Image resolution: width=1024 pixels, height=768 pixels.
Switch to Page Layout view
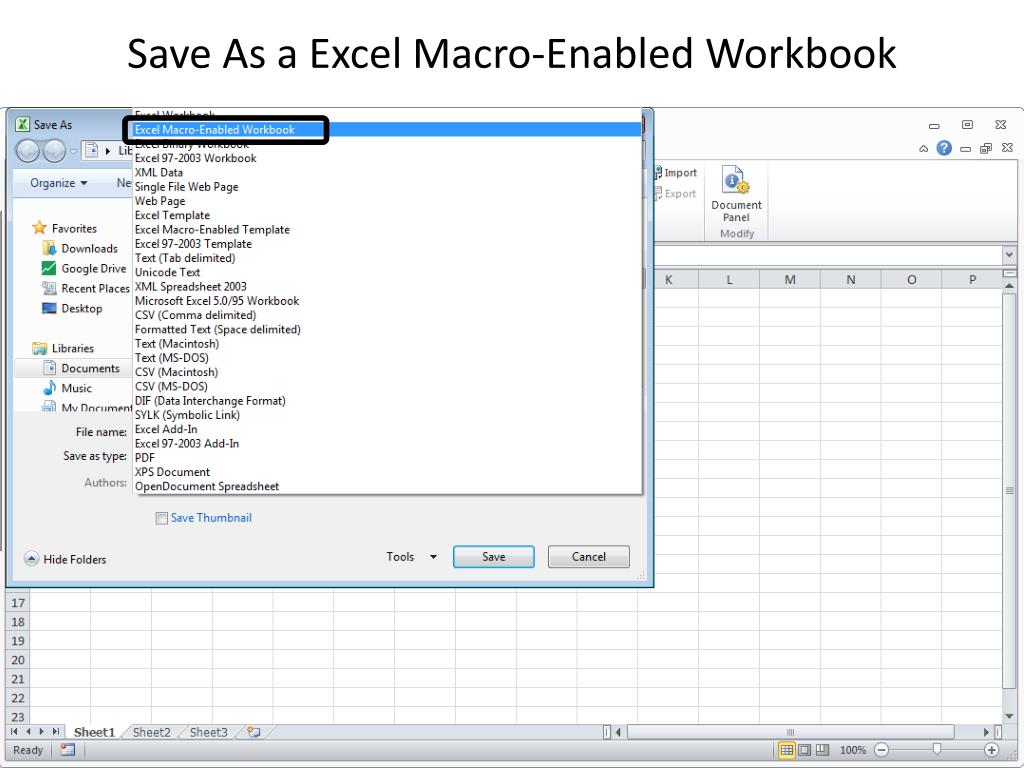click(x=805, y=750)
